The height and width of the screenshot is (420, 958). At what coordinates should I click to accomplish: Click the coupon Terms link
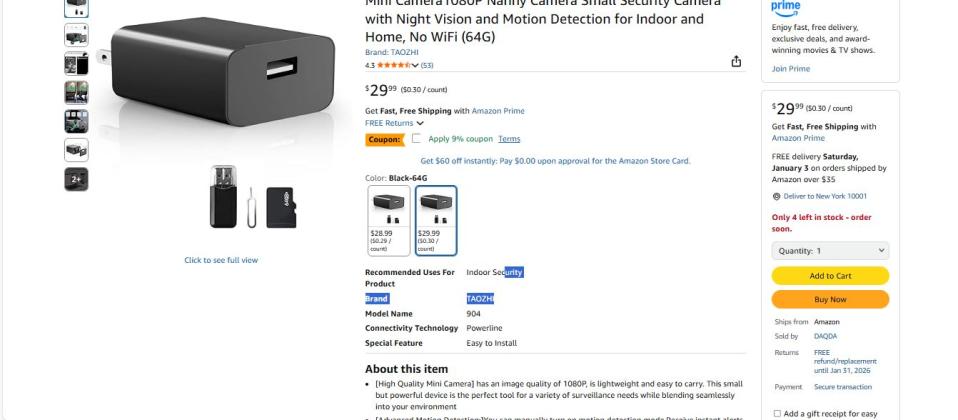pyautogui.click(x=509, y=139)
